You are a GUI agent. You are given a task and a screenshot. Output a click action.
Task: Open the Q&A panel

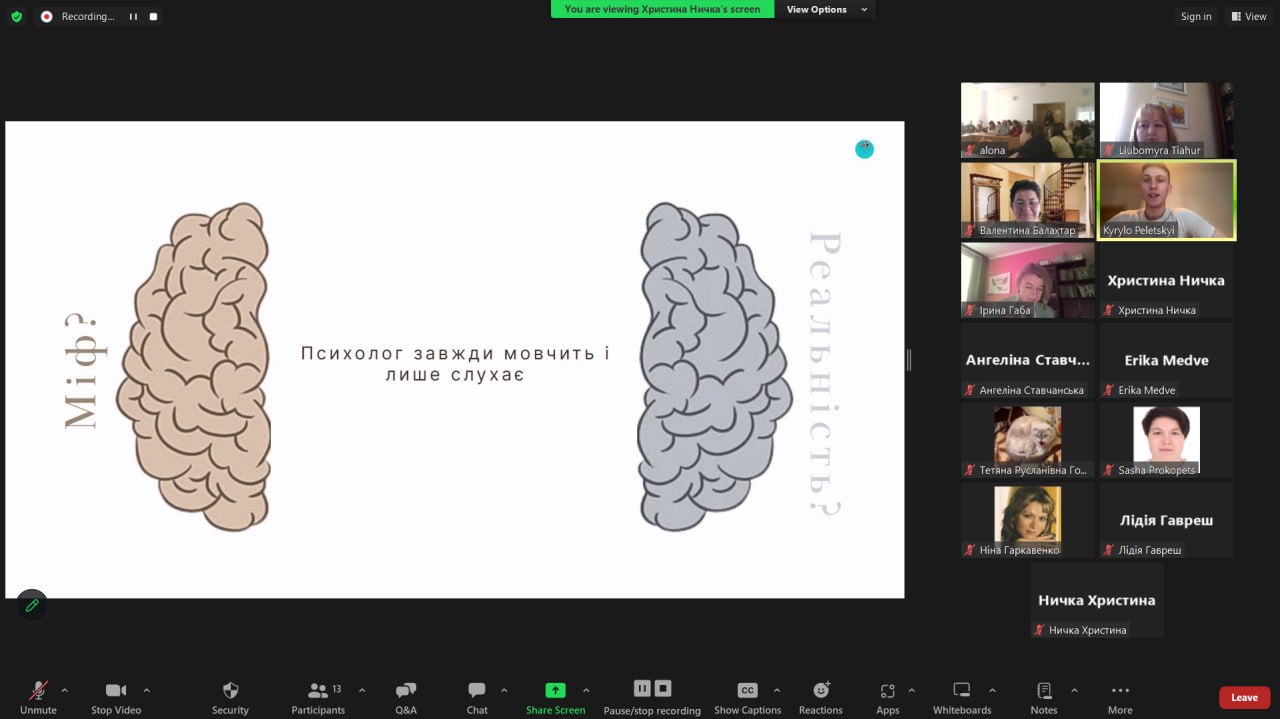click(x=406, y=697)
